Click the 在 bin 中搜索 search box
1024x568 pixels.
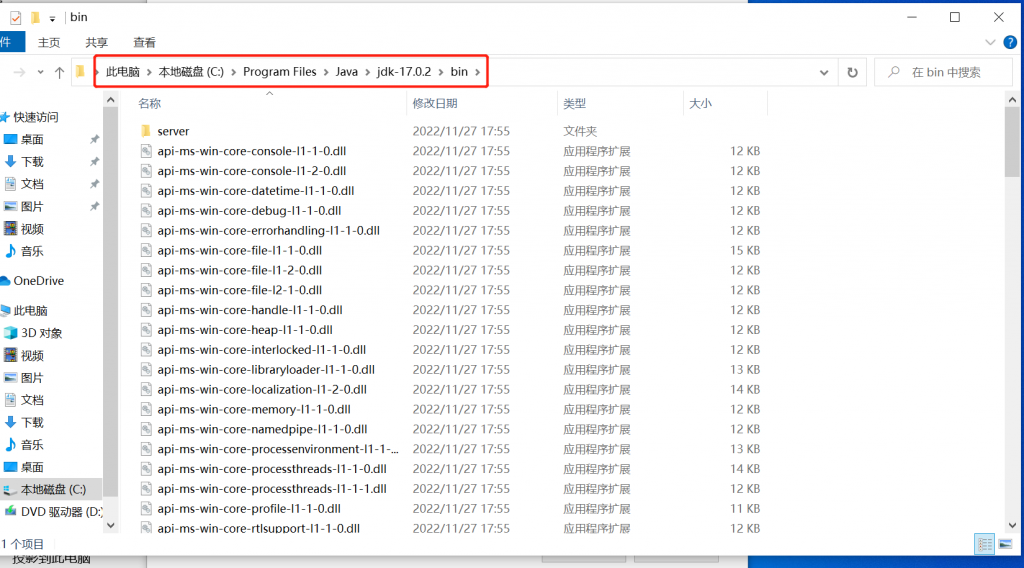click(946, 72)
